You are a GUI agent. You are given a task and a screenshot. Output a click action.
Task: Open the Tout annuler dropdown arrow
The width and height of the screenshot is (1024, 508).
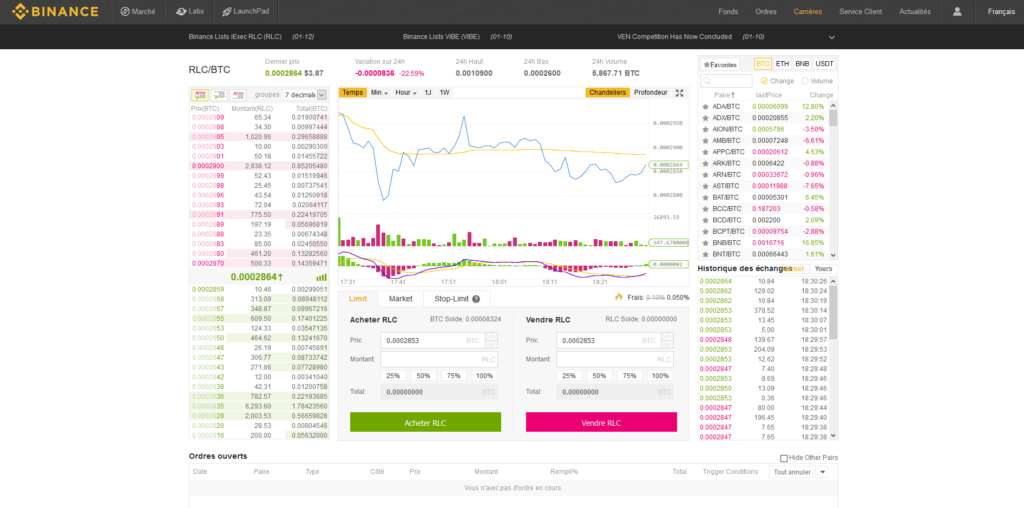point(822,471)
